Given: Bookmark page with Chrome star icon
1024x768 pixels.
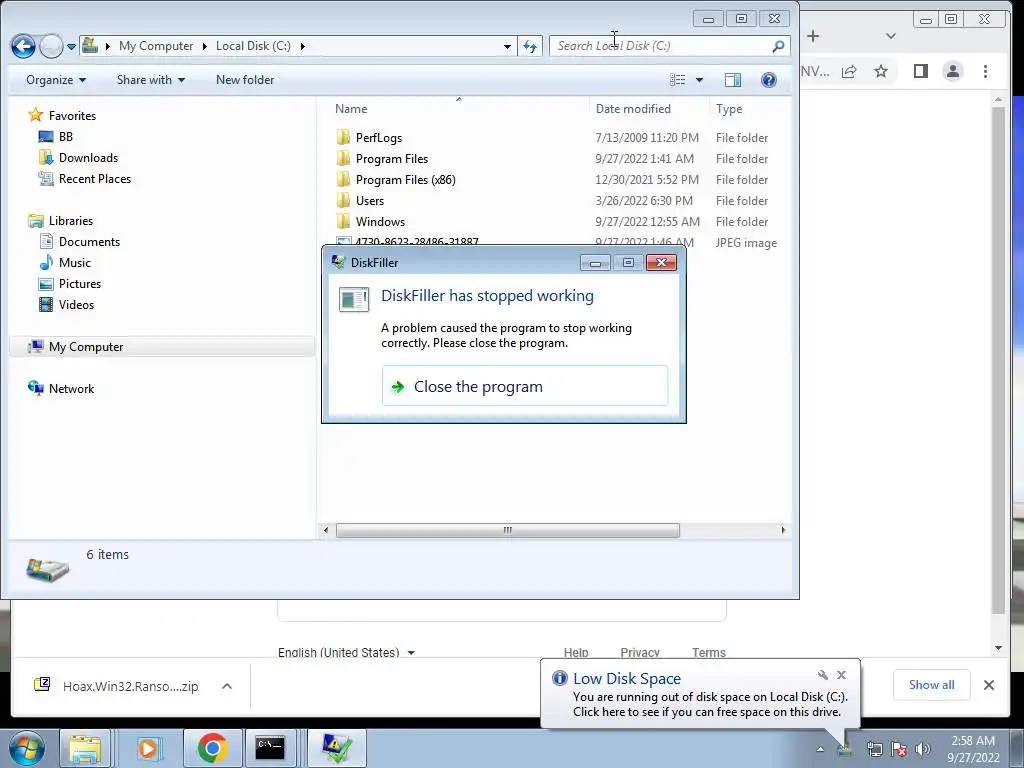Looking at the screenshot, I should point(881,71).
